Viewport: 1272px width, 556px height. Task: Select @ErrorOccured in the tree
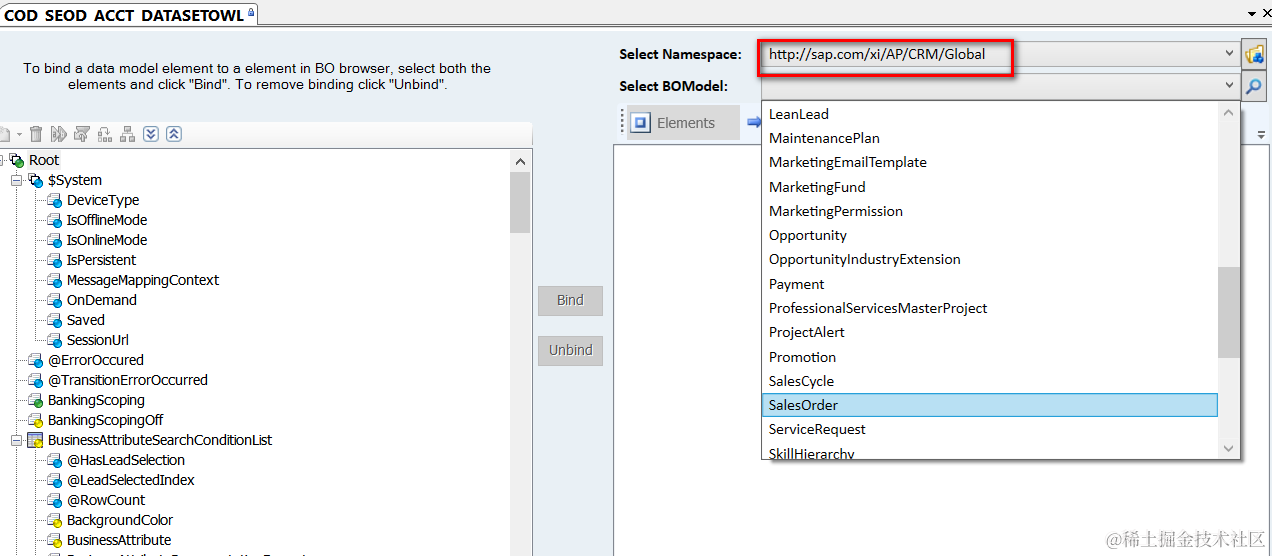click(x=96, y=360)
